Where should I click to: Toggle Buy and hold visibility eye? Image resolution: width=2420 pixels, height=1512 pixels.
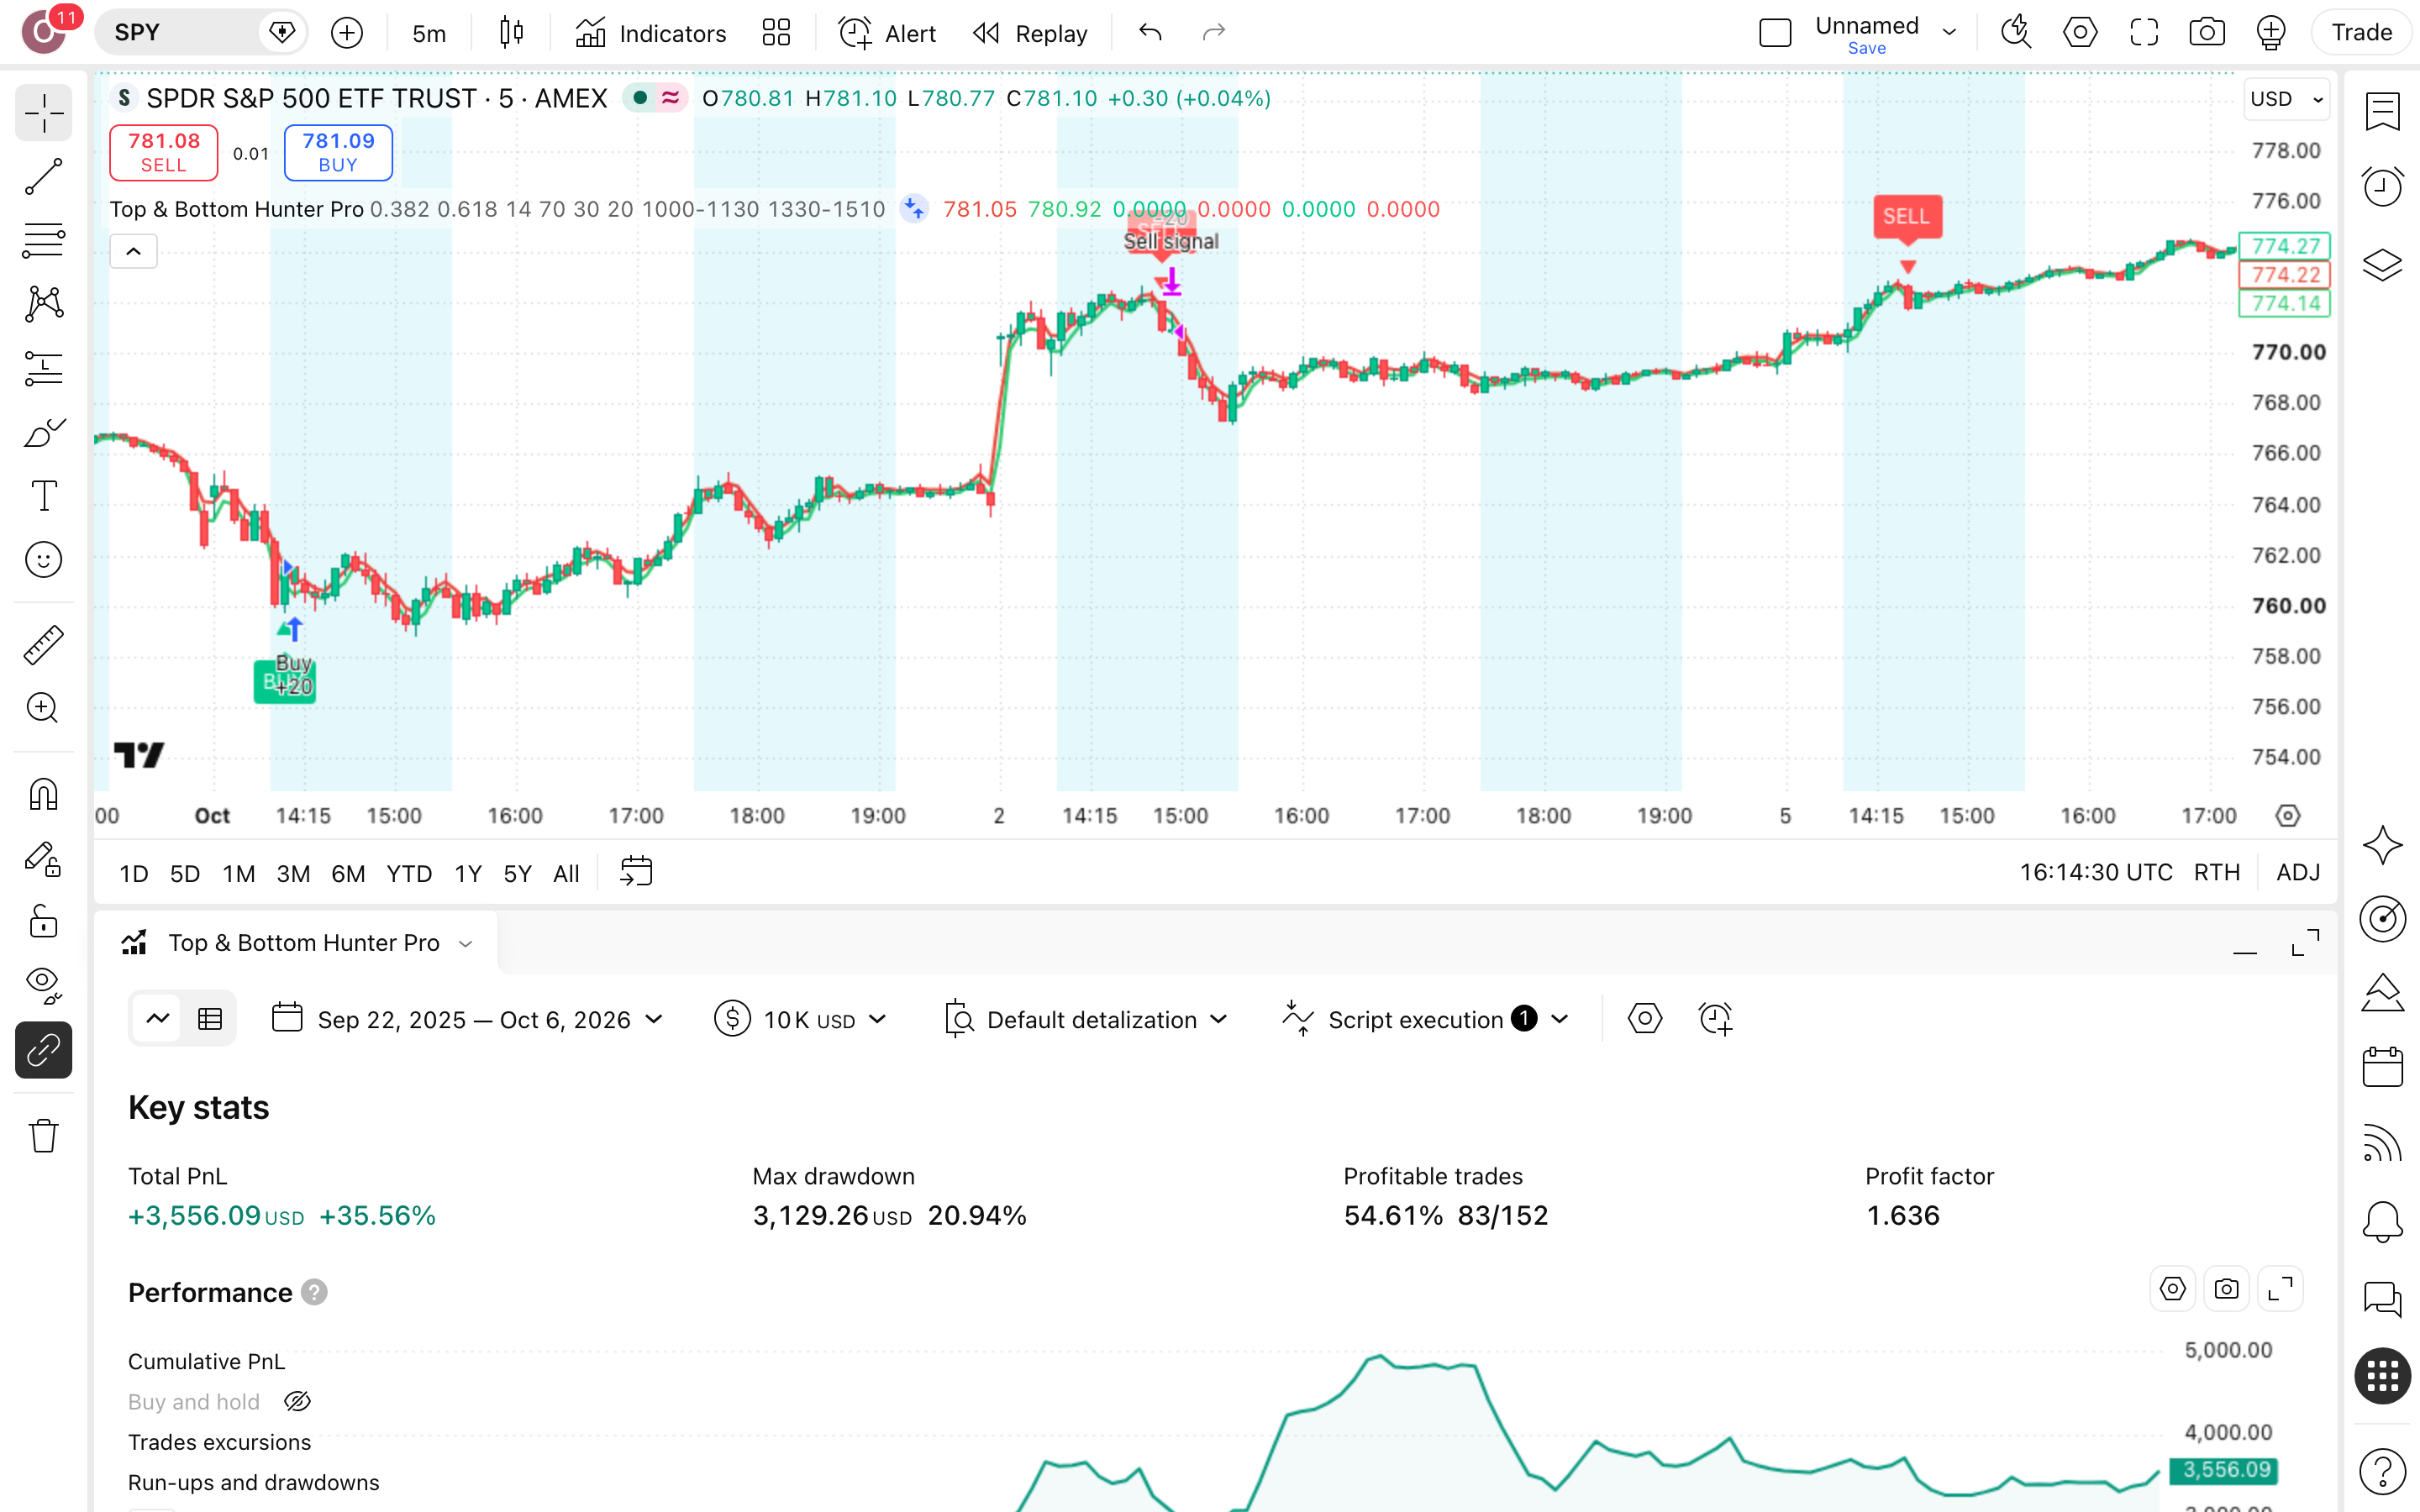coord(297,1402)
